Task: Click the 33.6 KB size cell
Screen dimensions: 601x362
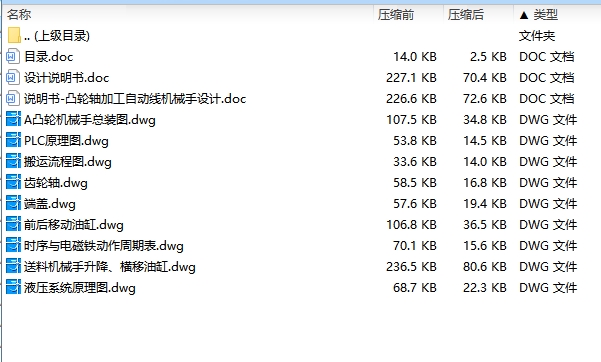Action: [x=415, y=161]
